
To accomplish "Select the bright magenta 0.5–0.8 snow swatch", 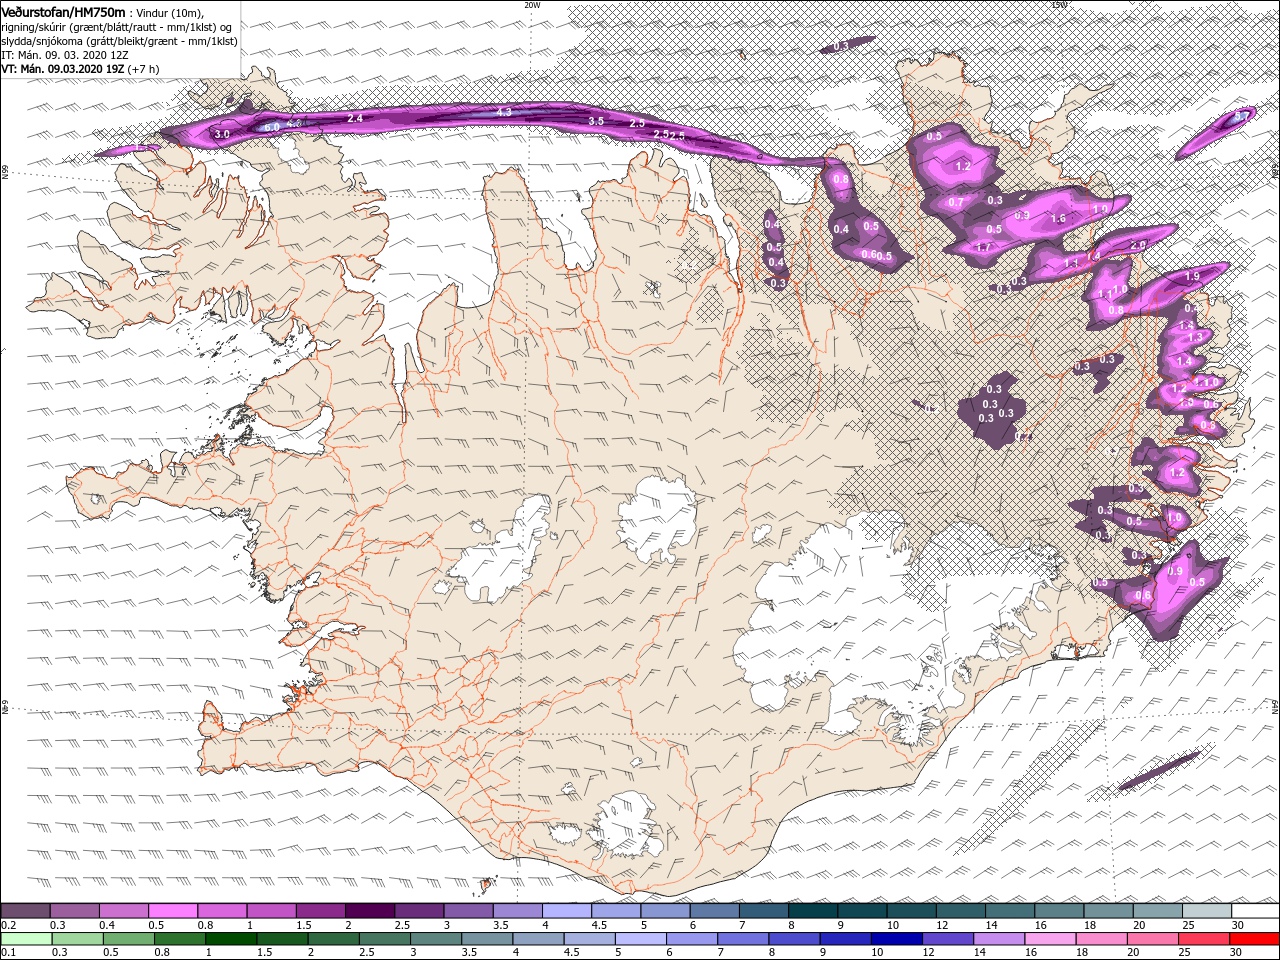I will [x=173, y=911].
